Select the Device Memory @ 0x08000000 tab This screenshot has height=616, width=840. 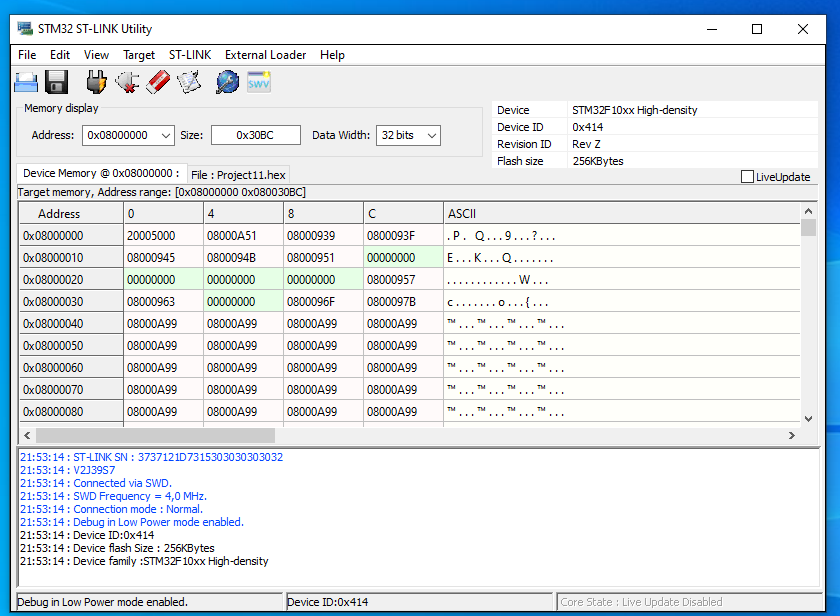[101, 174]
